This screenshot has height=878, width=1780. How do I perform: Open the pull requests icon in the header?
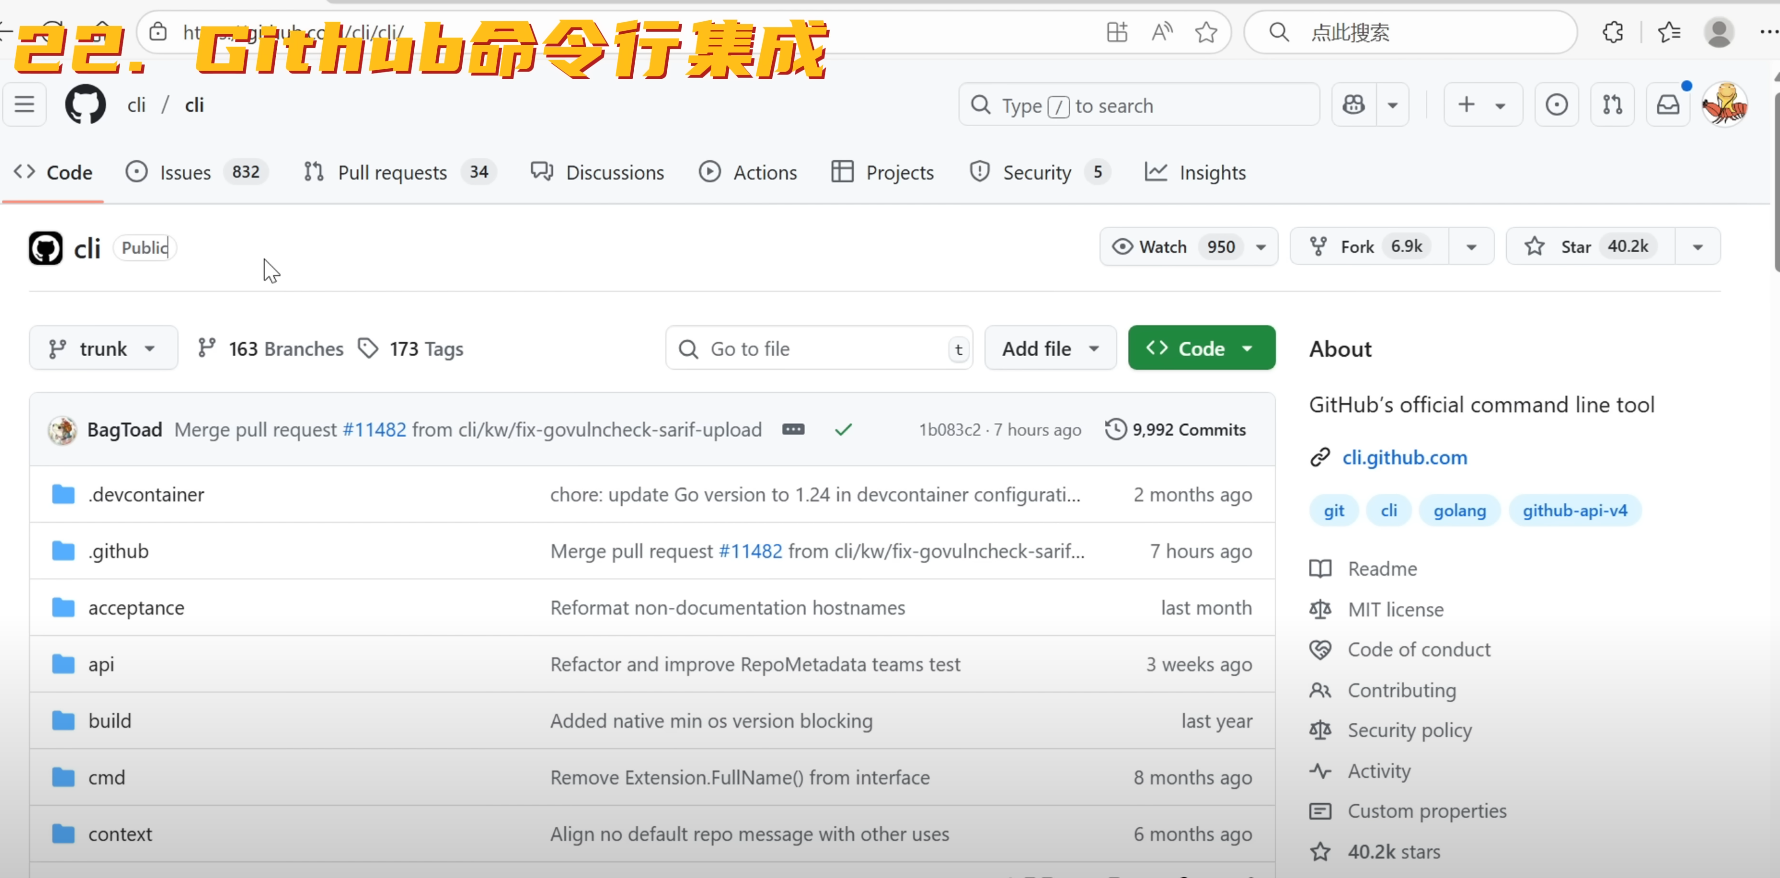coord(1613,105)
